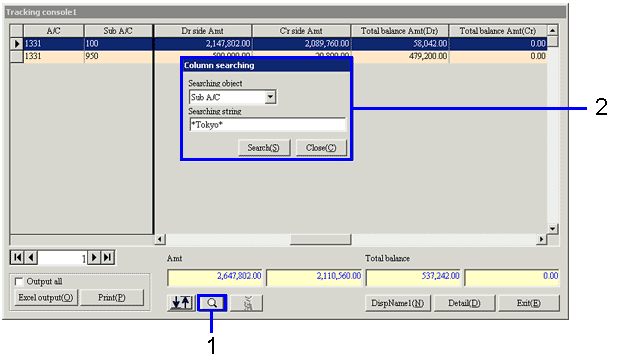Click horizontal scrollbar right arrow
The width and height of the screenshot is (618, 363).
542,239
